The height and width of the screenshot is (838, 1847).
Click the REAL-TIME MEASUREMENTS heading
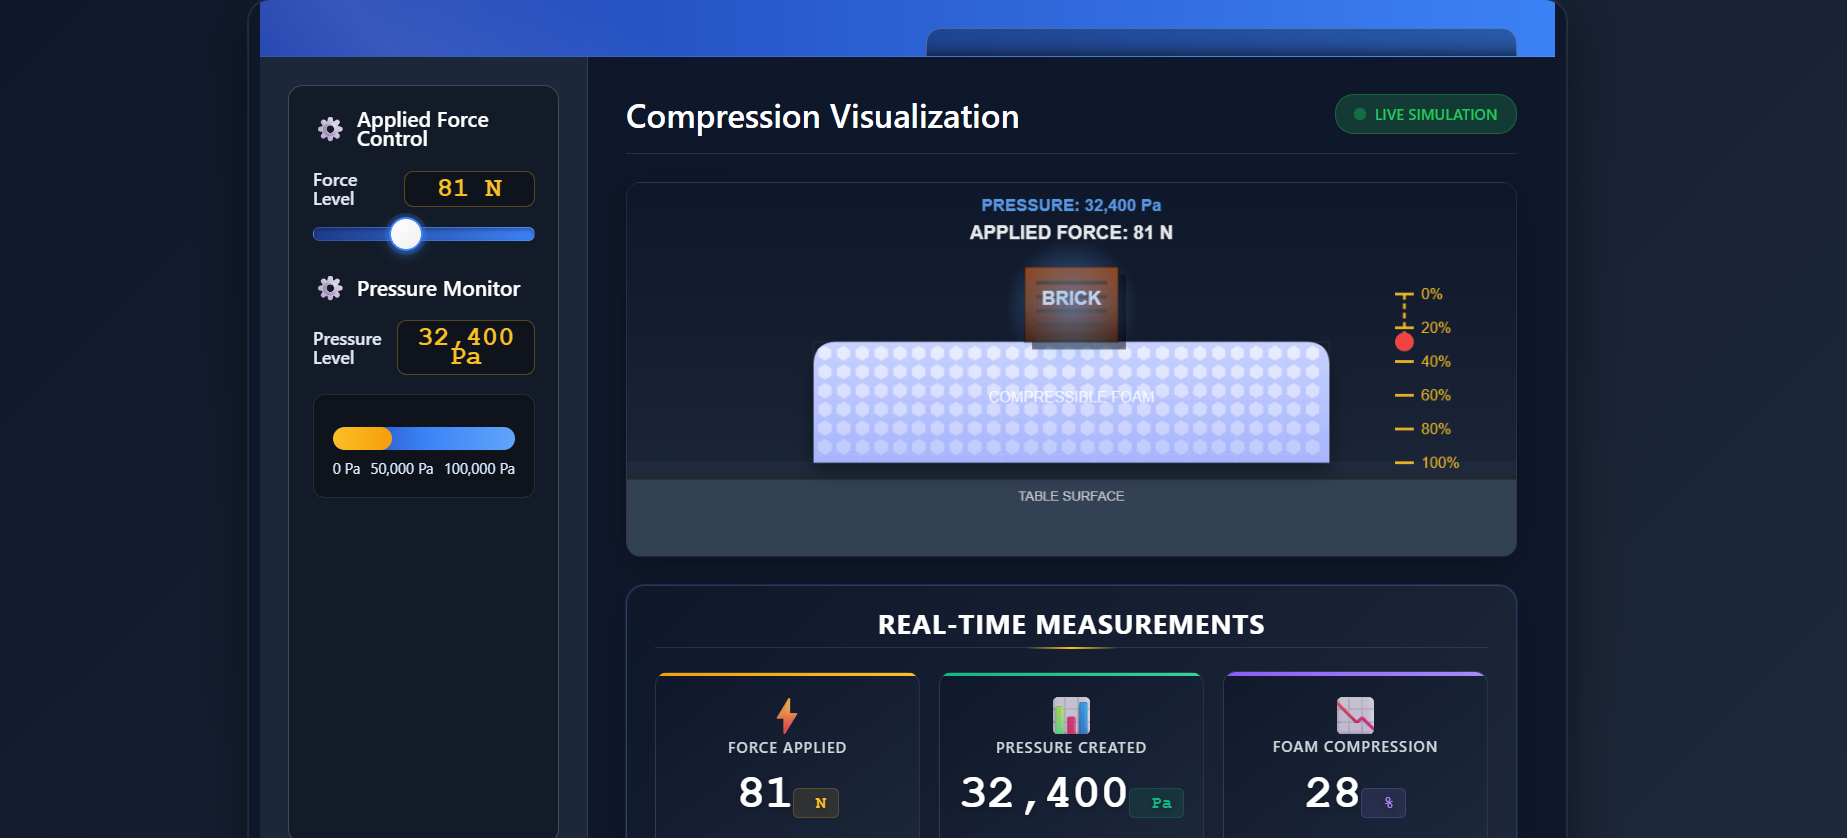(x=1071, y=625)
